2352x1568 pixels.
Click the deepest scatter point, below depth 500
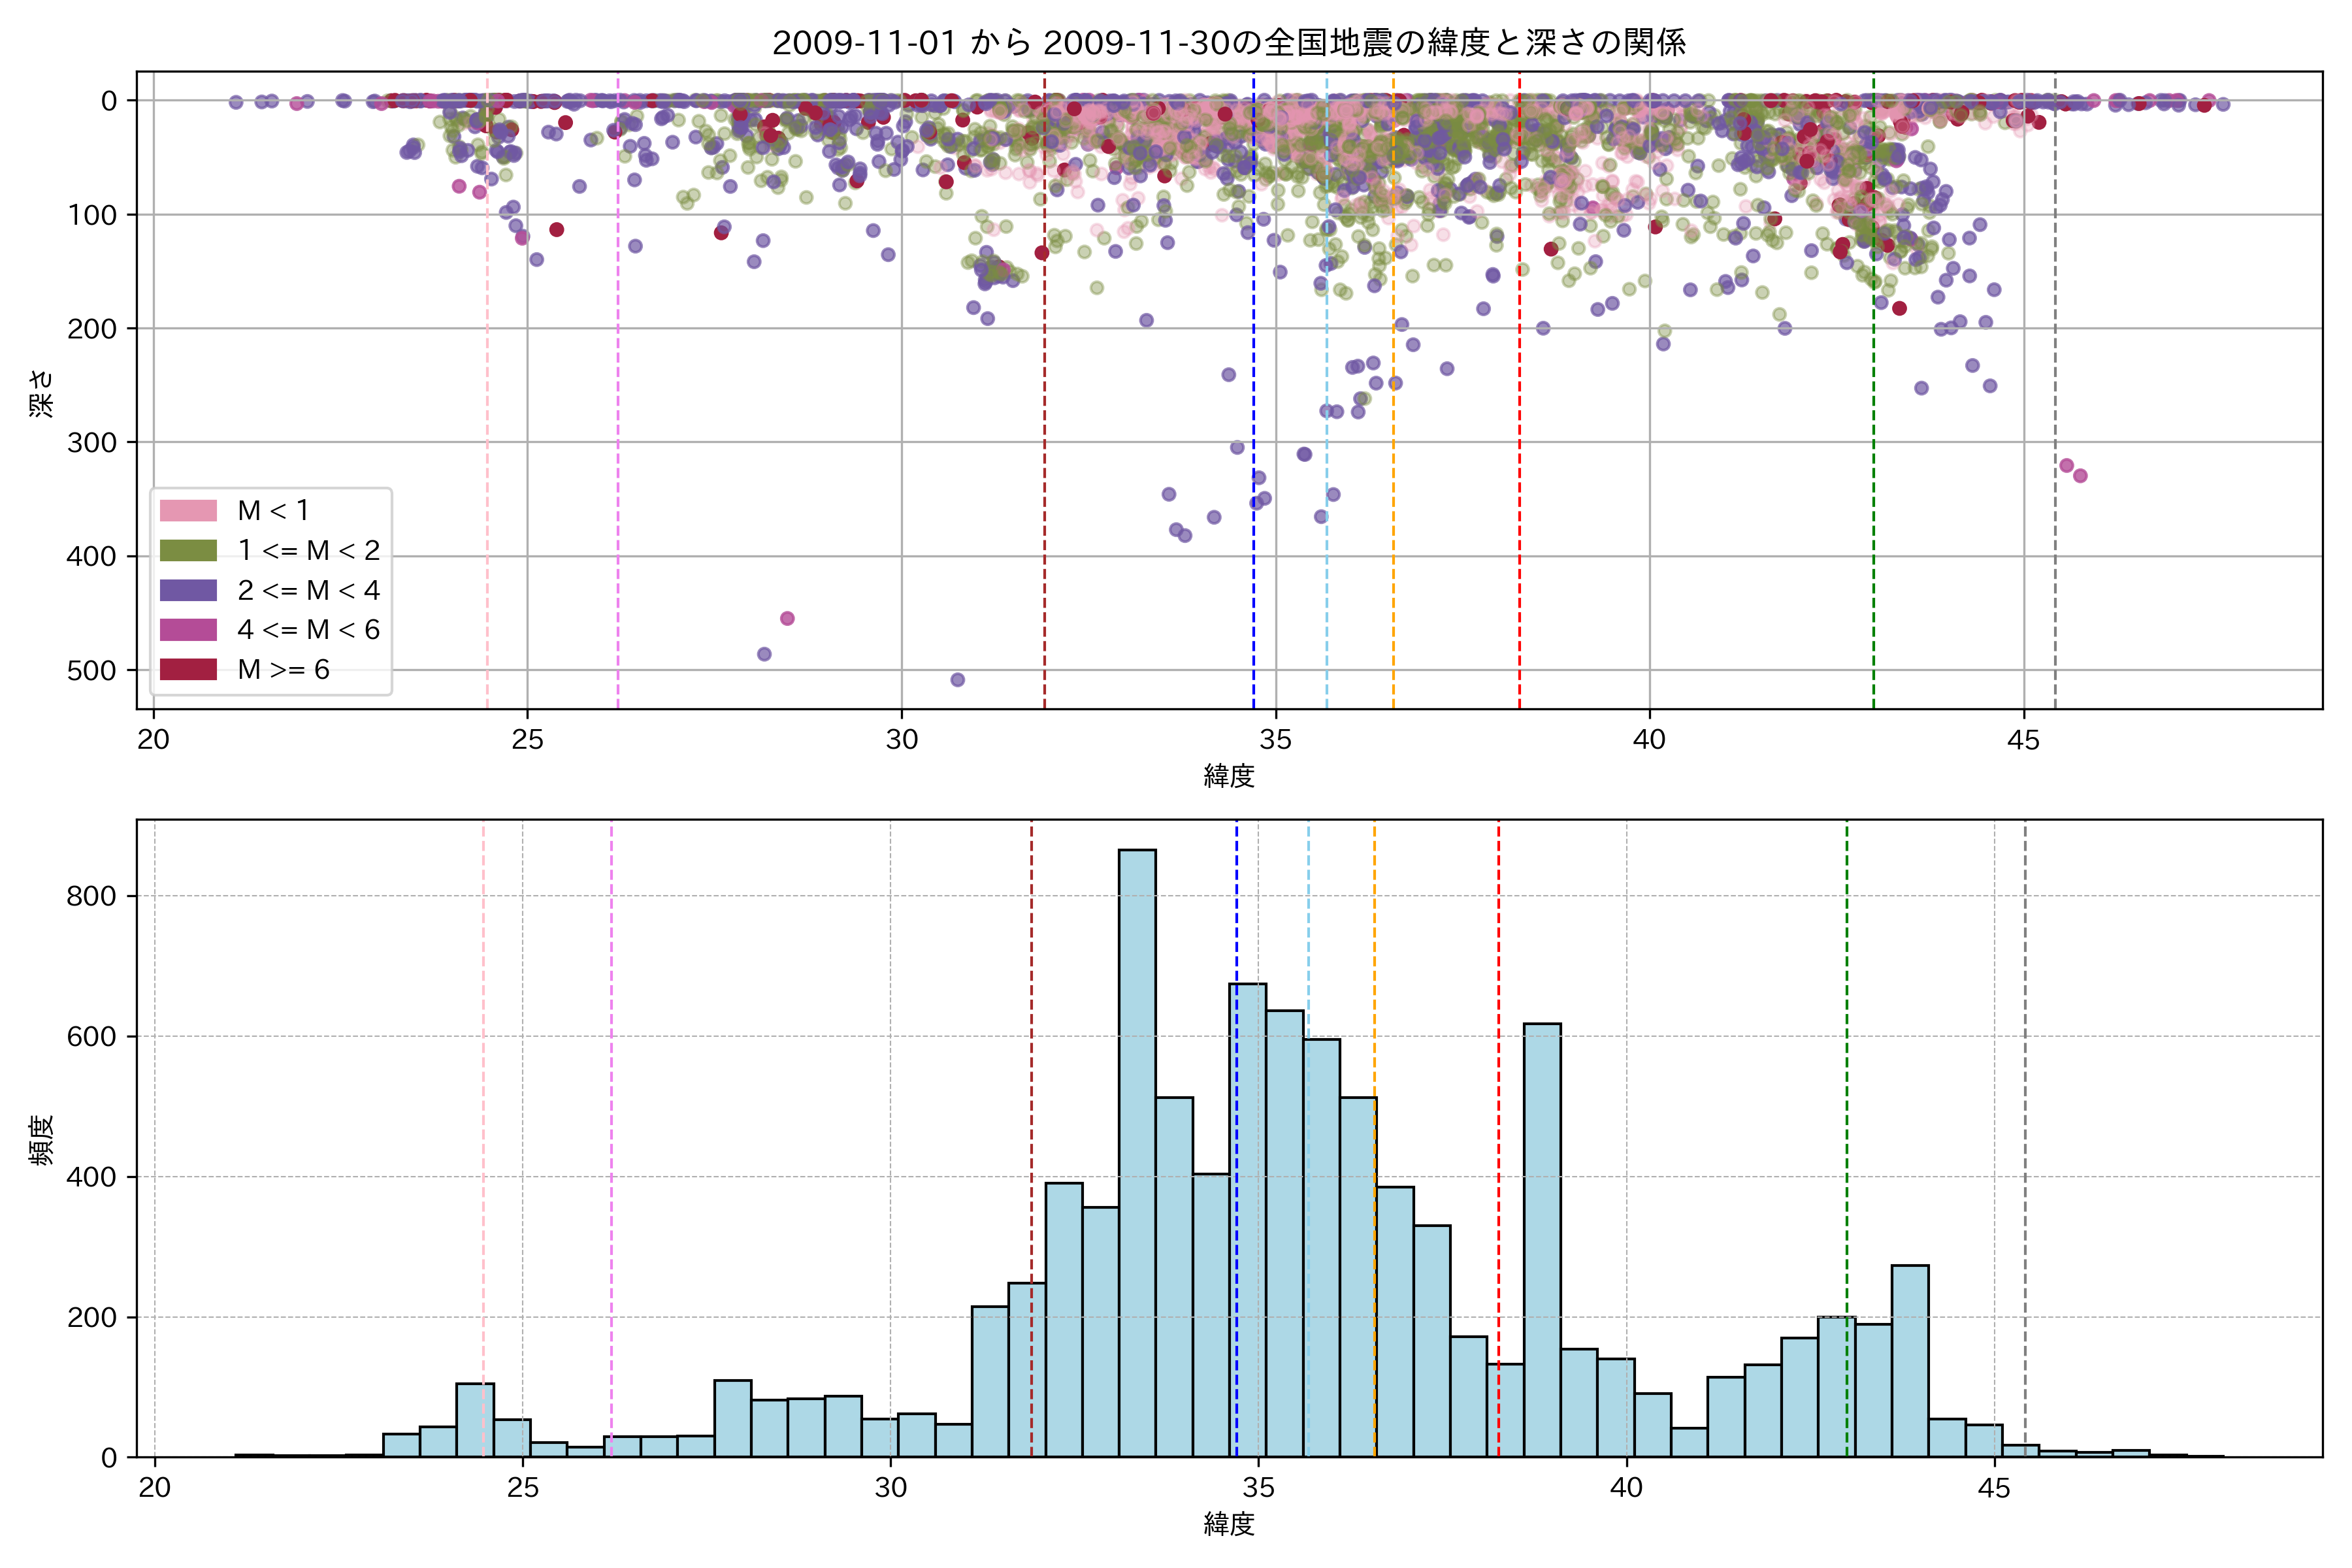coord(957,680)
